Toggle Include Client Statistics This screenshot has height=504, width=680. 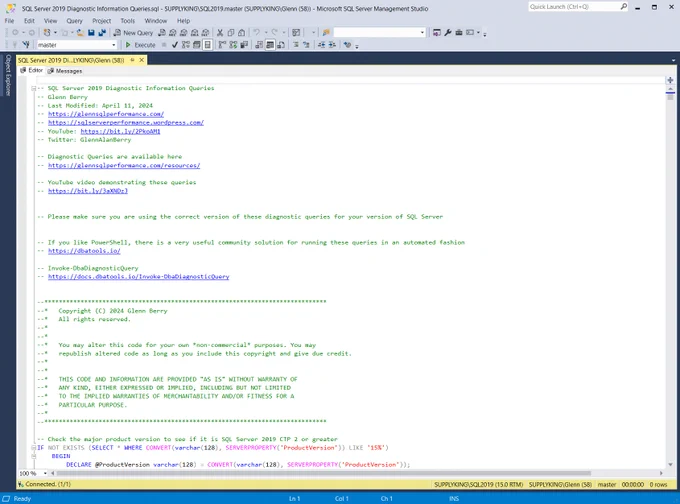(x=244, y=45)
